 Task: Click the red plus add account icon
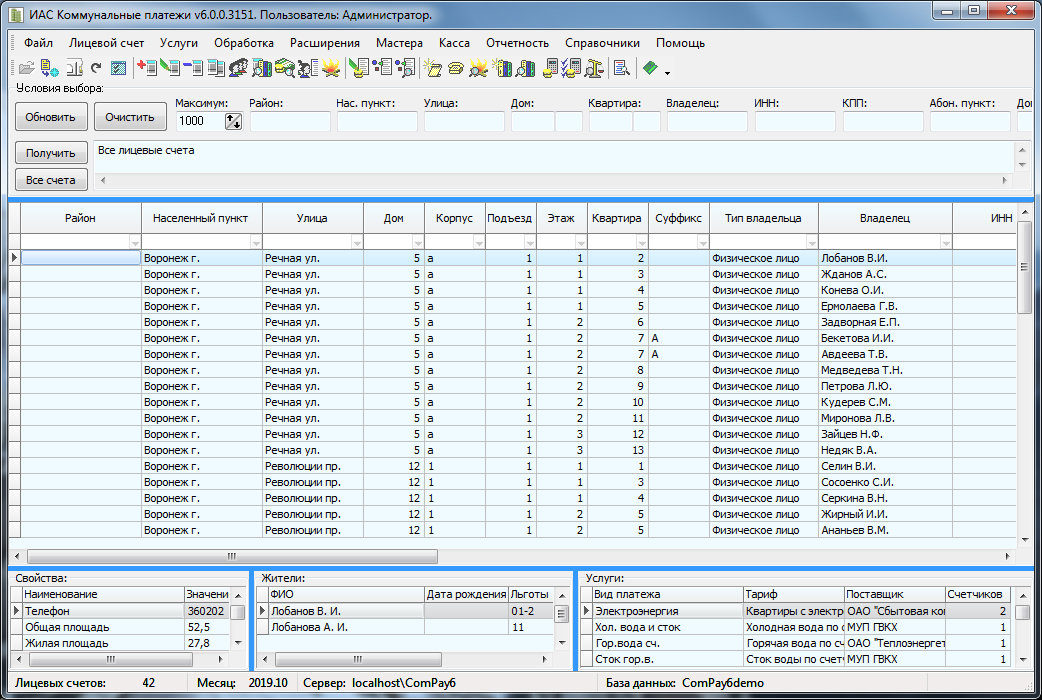coord(148,68)
